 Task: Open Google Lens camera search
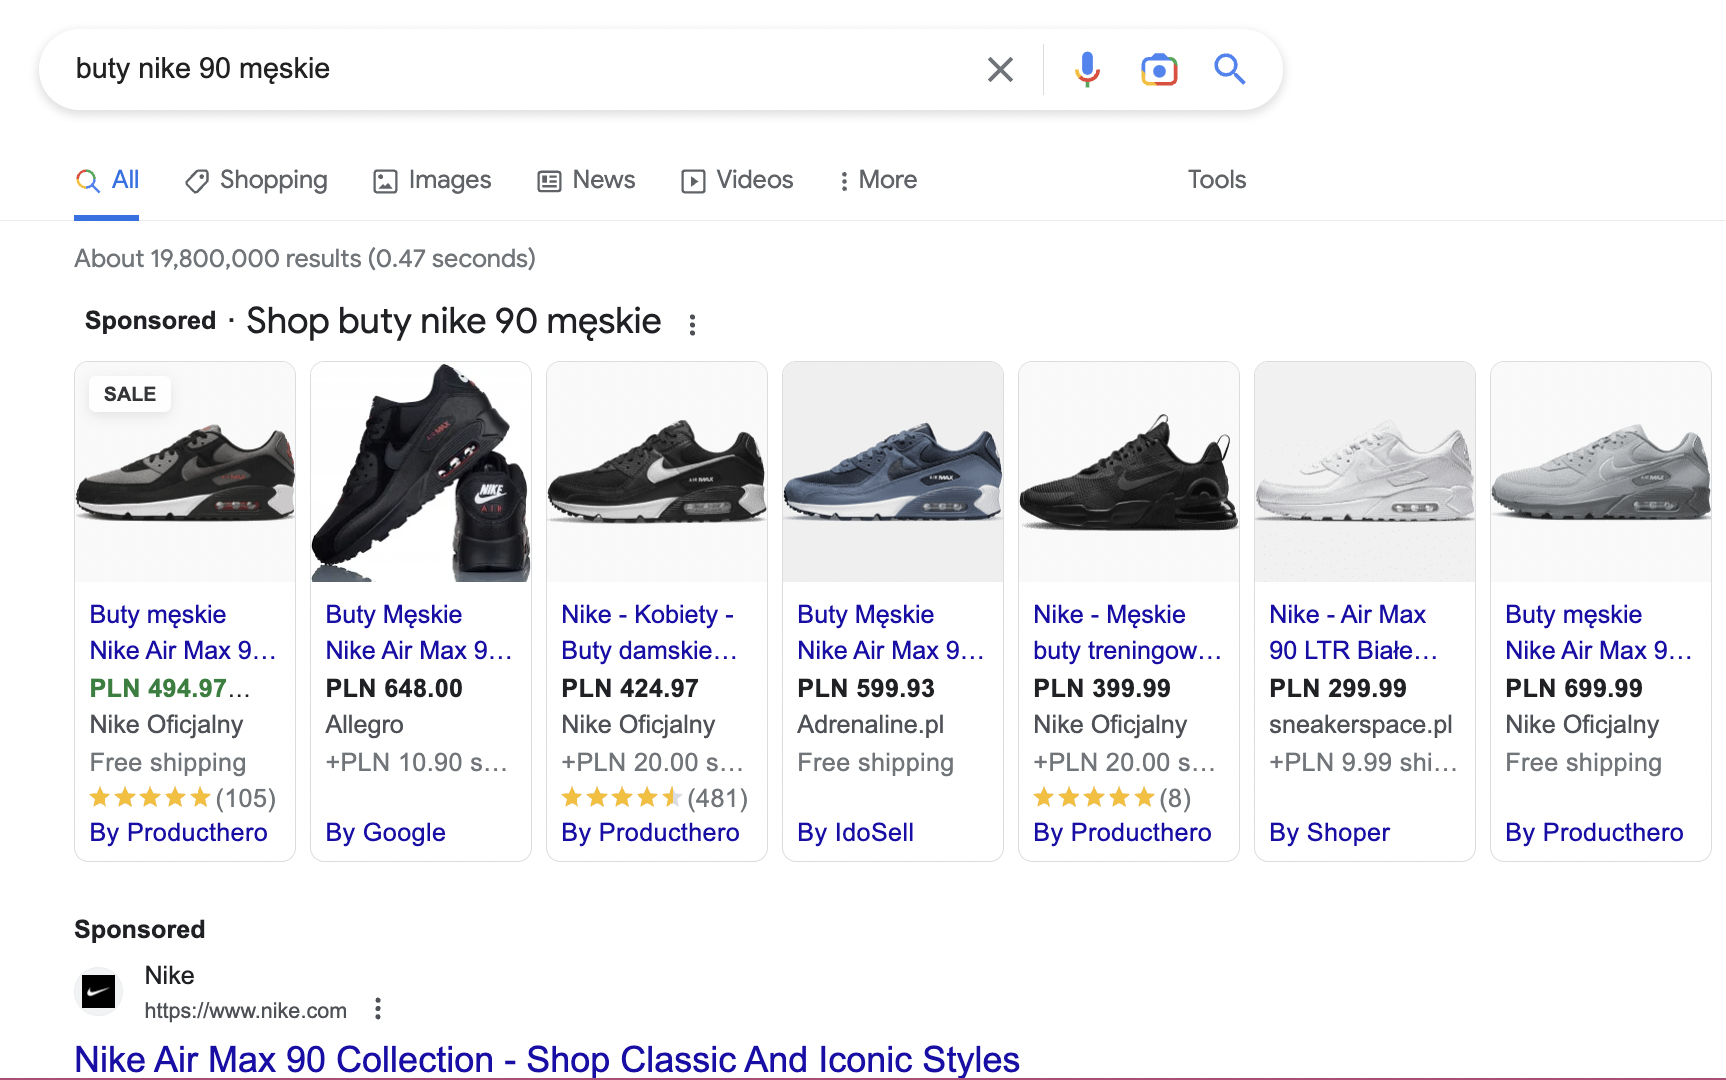[1159, 69]
